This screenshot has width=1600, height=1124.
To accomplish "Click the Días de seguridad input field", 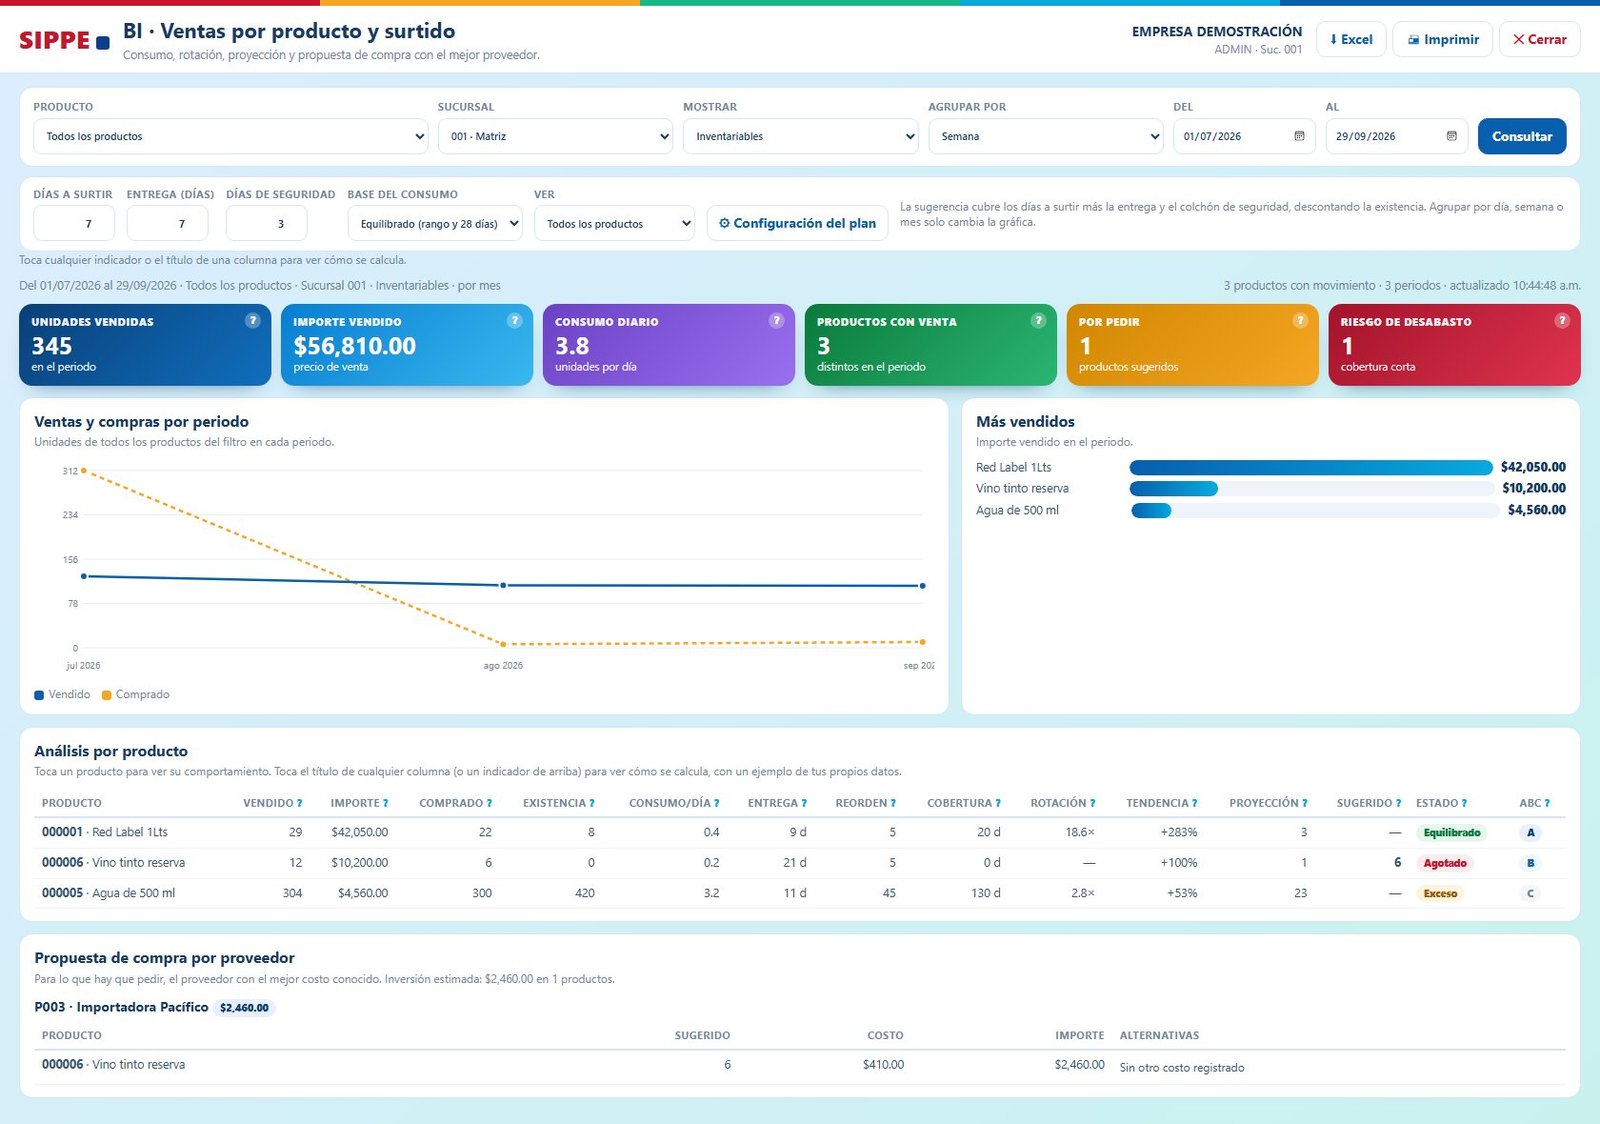I will [x=266, y=223].
